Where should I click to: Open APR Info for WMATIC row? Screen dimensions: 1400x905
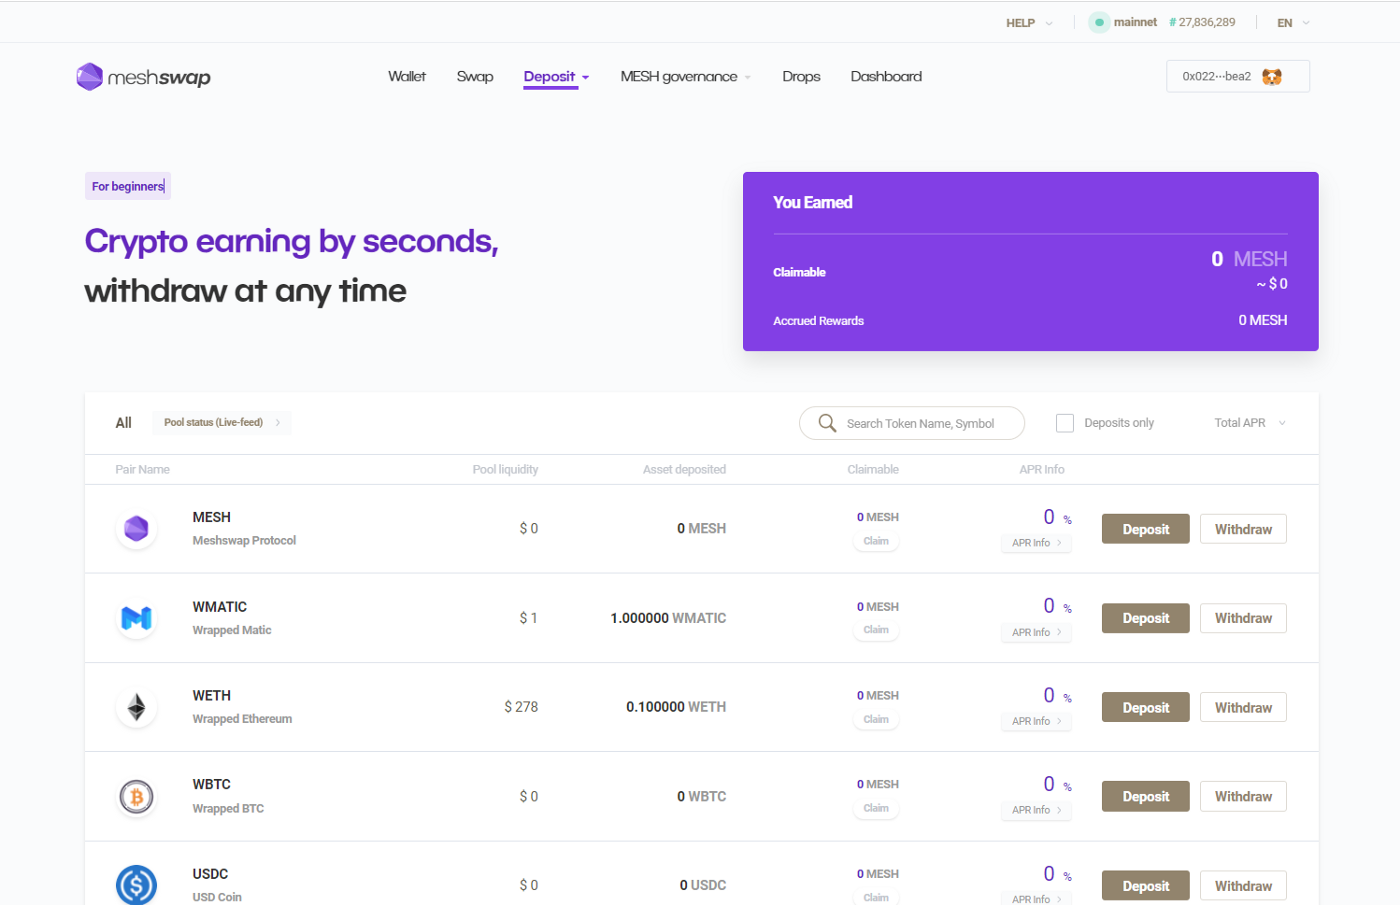point(1036,632)
